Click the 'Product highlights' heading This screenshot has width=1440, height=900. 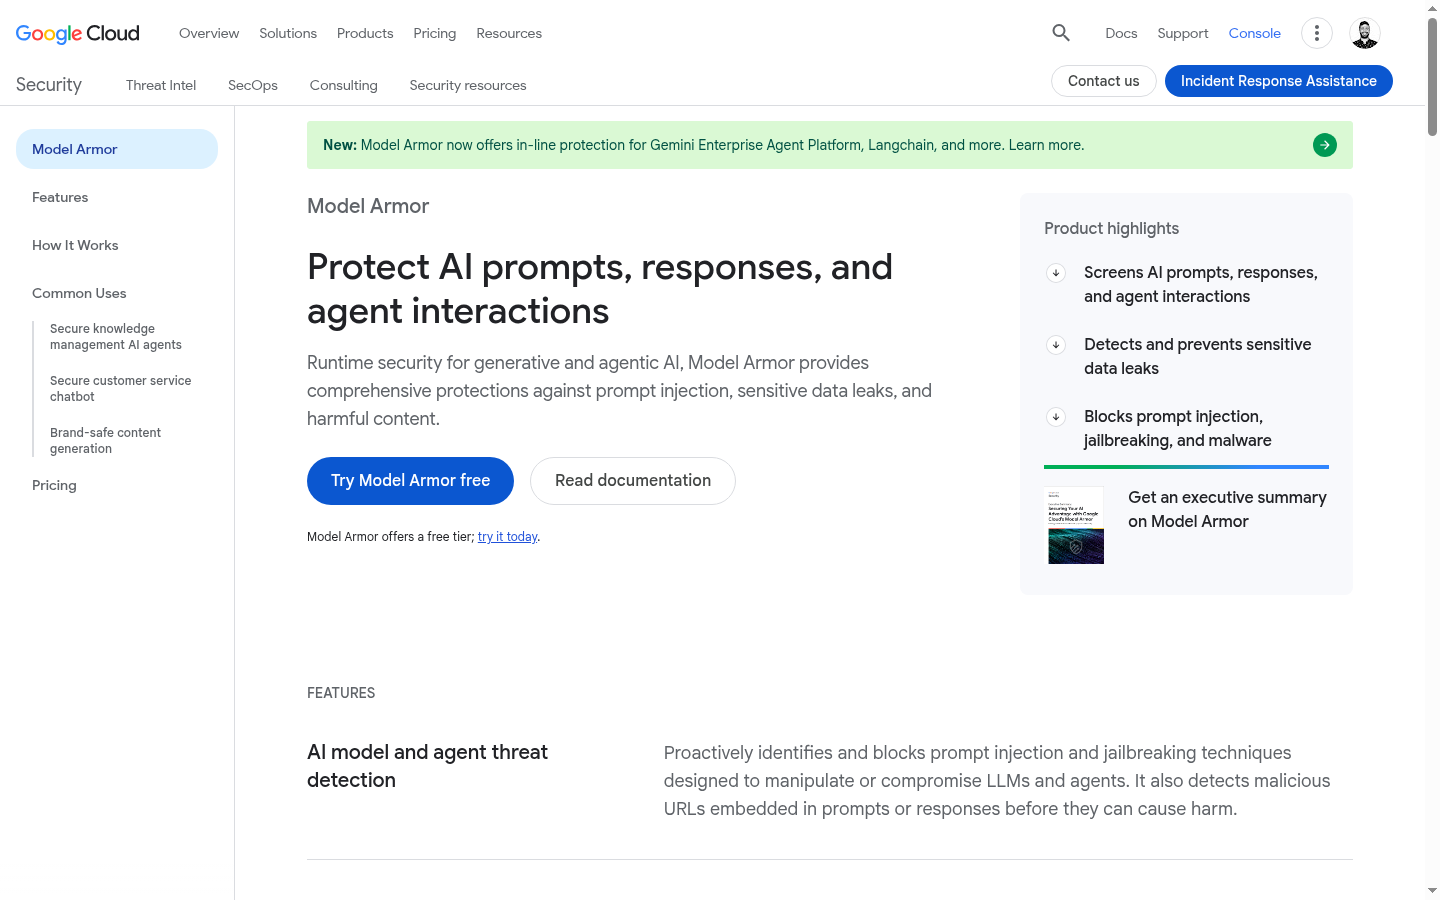pos(1111,228)
